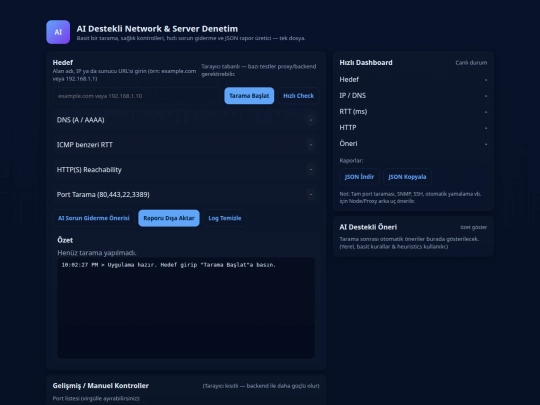
Task: Copy report using JSON Kopyala
Action: click(x=407, y=177)
